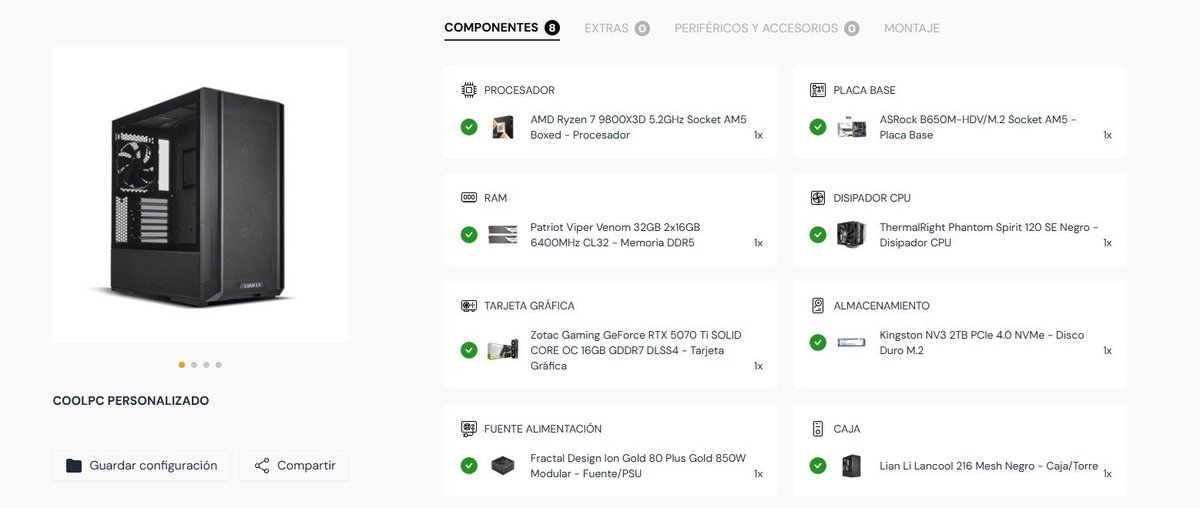Click the Disipador CPU fan category icon
Screen dimensions: 1200x508
(818, 198)
